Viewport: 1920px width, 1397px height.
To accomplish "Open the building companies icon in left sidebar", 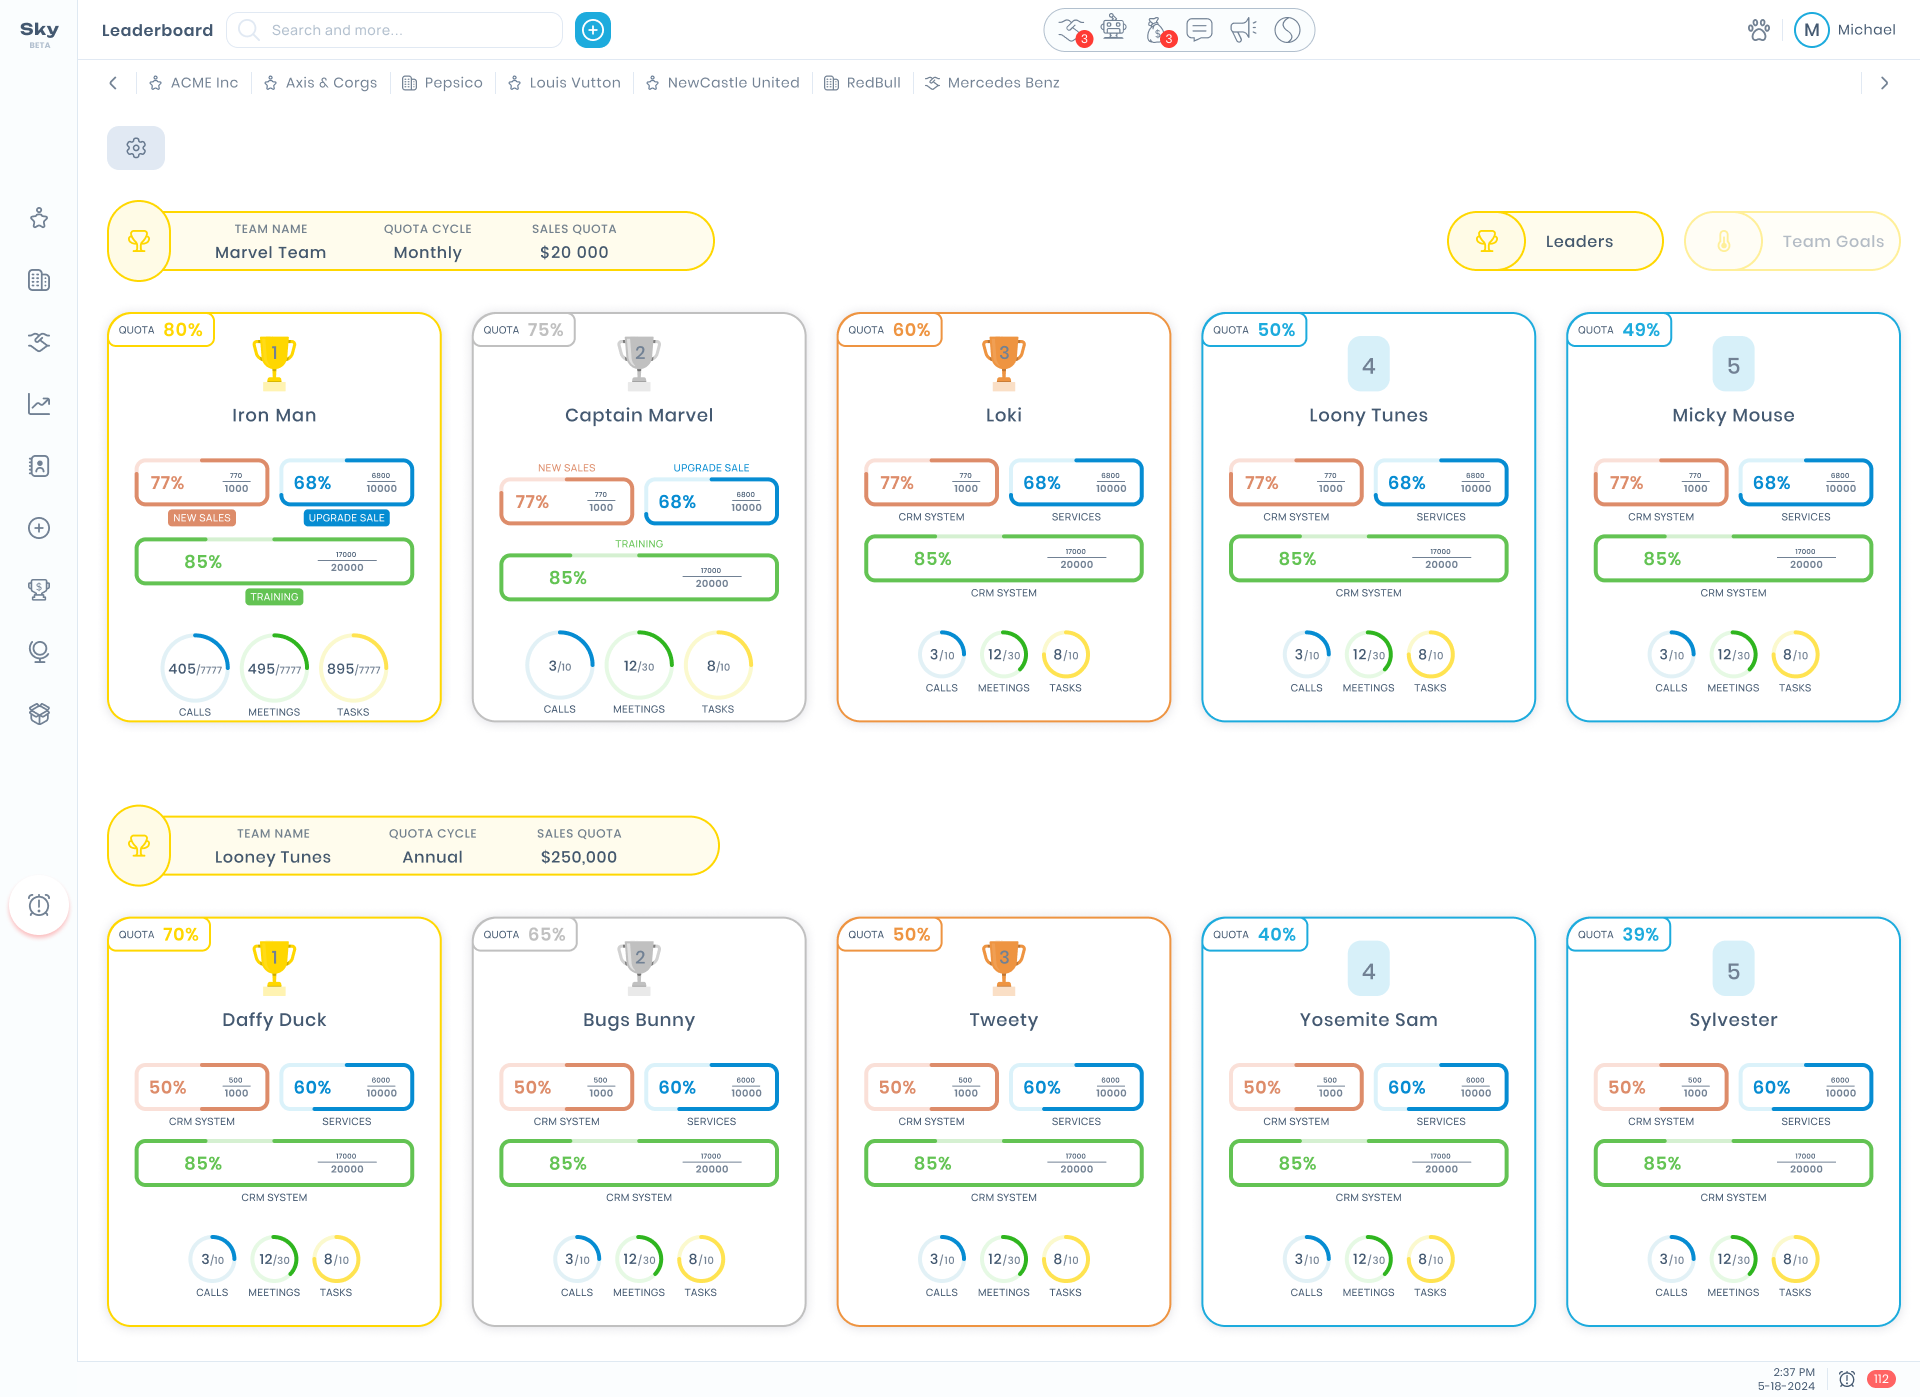I will [39, 280].
